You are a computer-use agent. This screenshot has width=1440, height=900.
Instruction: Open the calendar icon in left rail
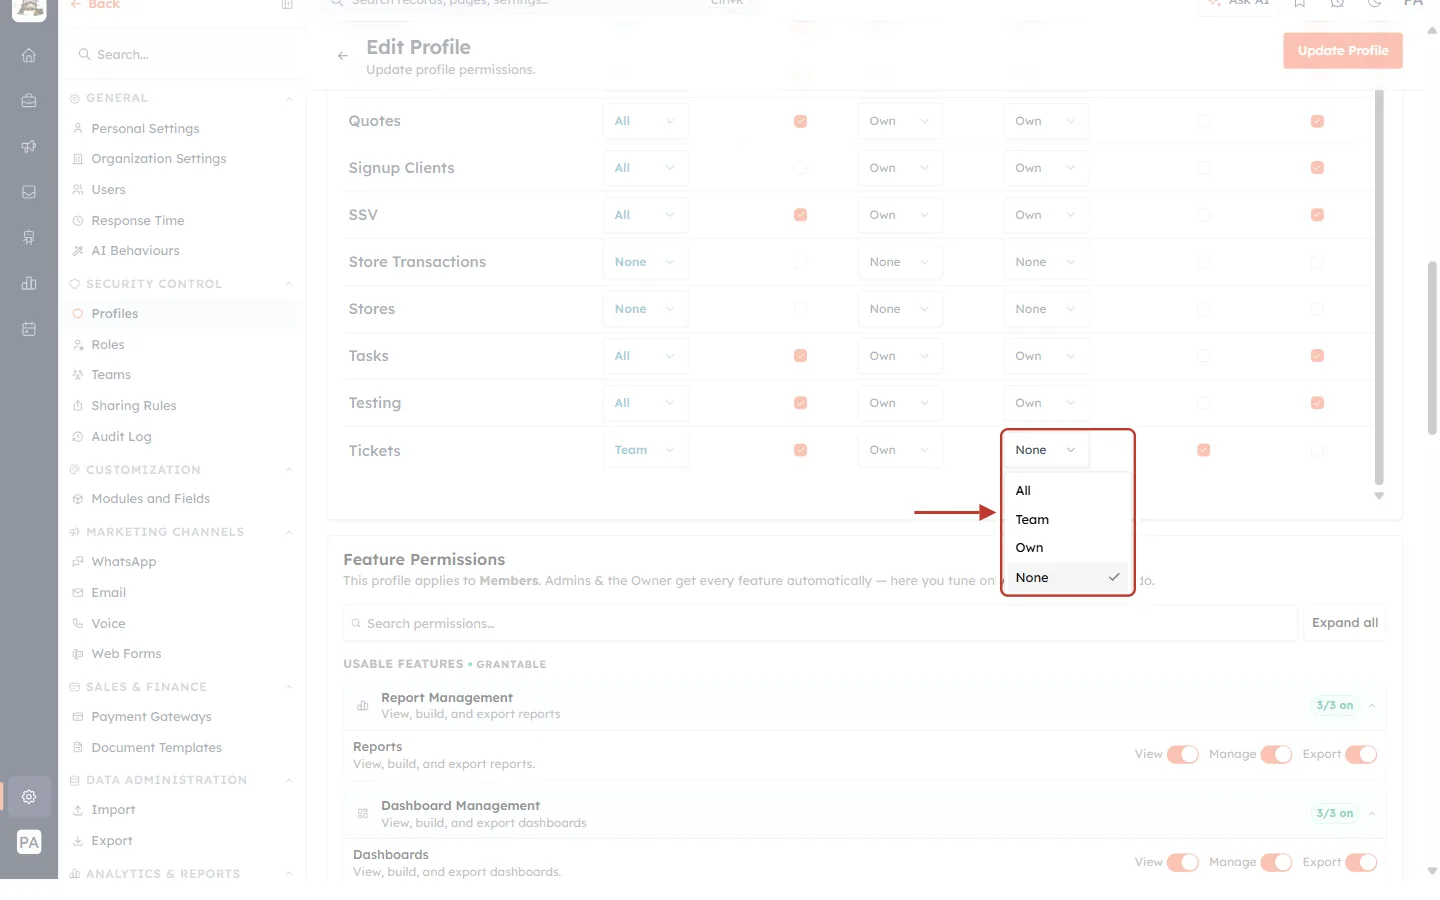(x=29, y=329)
